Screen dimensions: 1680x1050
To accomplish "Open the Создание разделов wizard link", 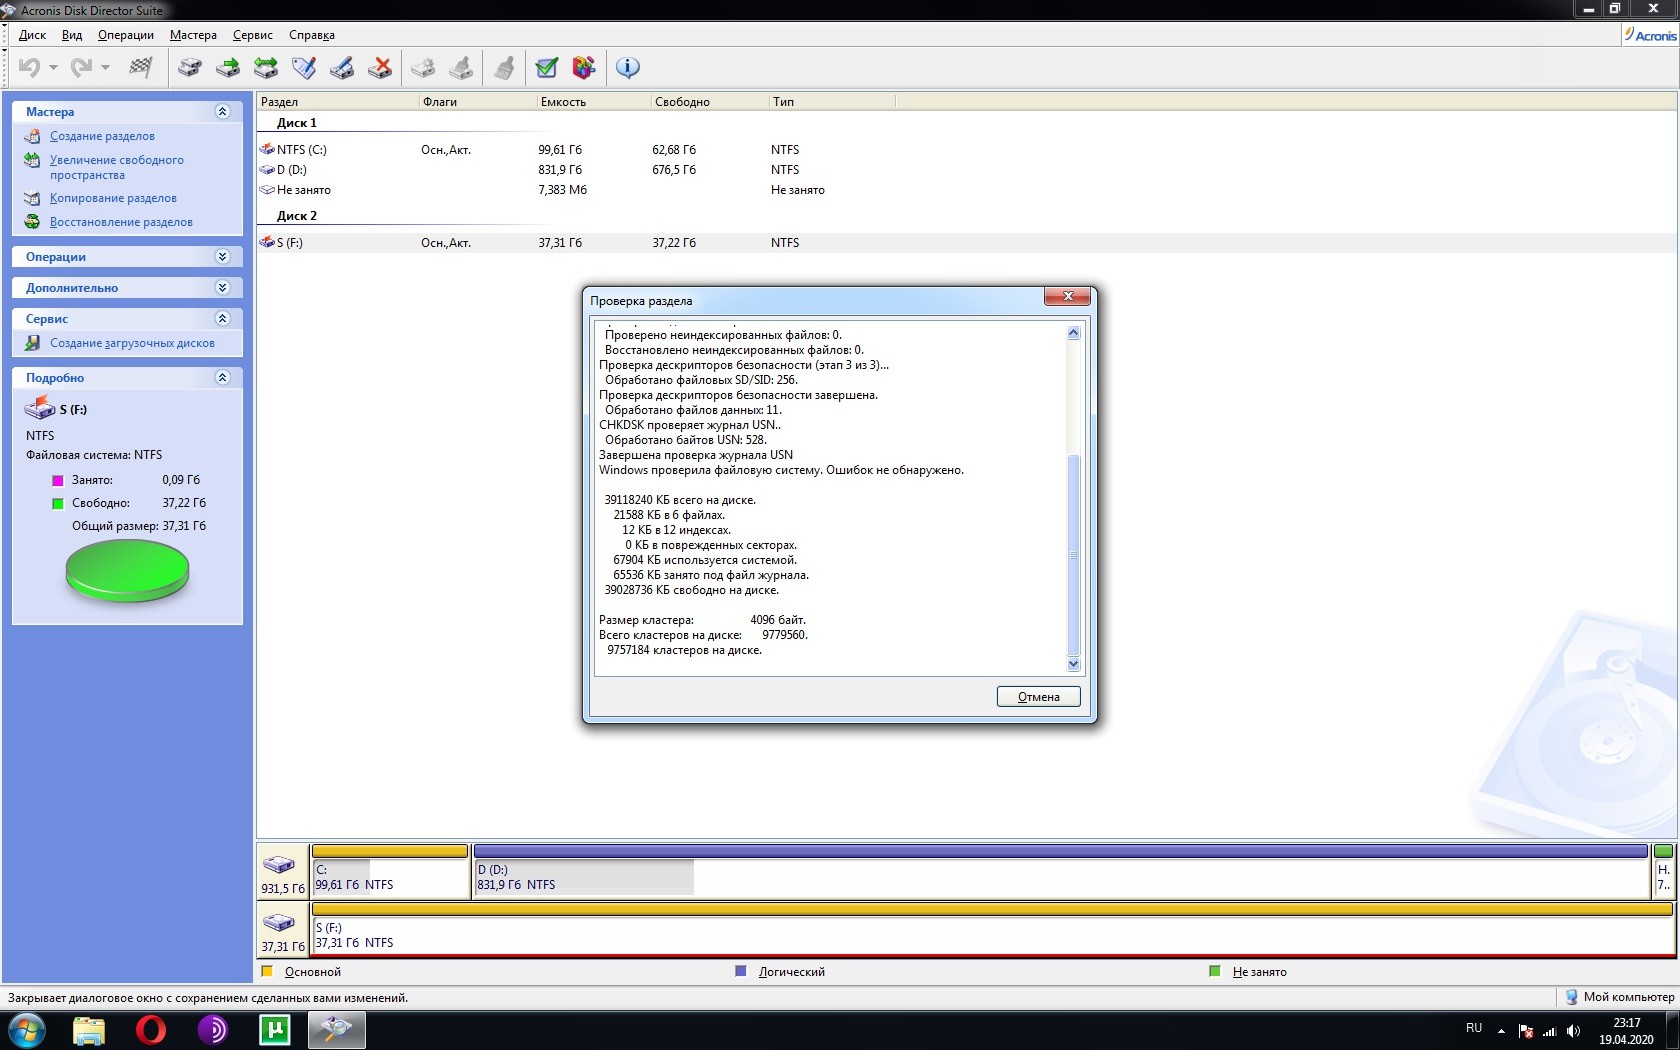I will pyautogui.click(x=102, y=136).
